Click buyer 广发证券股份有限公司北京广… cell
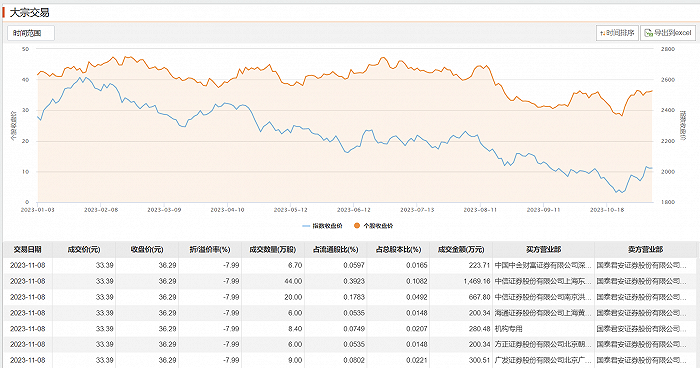This screenshot has width=700, height=368. click(543, 360)
